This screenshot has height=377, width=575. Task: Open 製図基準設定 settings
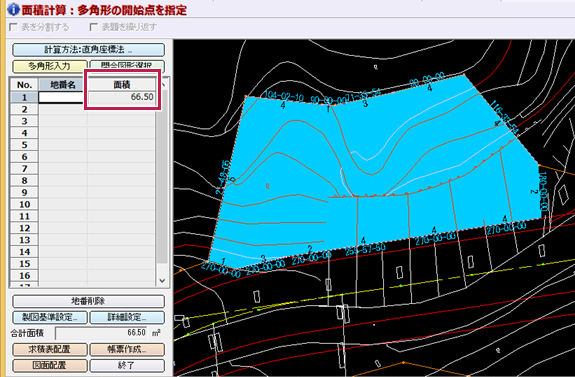point(50,317)
